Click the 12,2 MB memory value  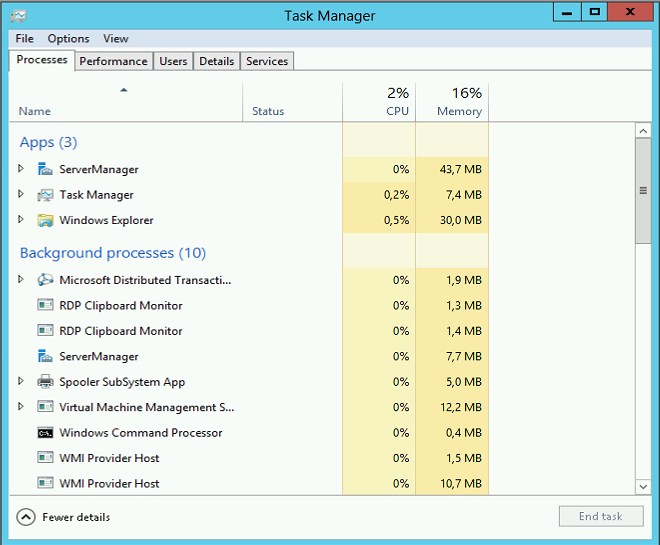(461, 407)
